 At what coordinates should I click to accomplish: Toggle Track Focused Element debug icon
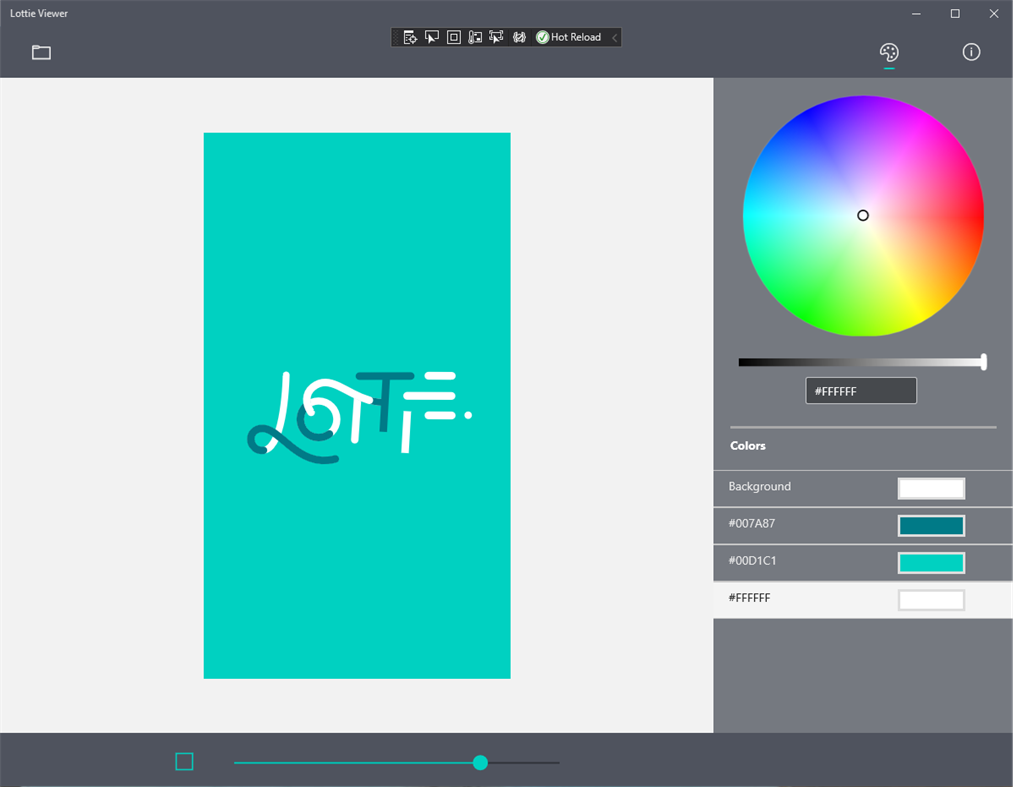tap(496, 37)
